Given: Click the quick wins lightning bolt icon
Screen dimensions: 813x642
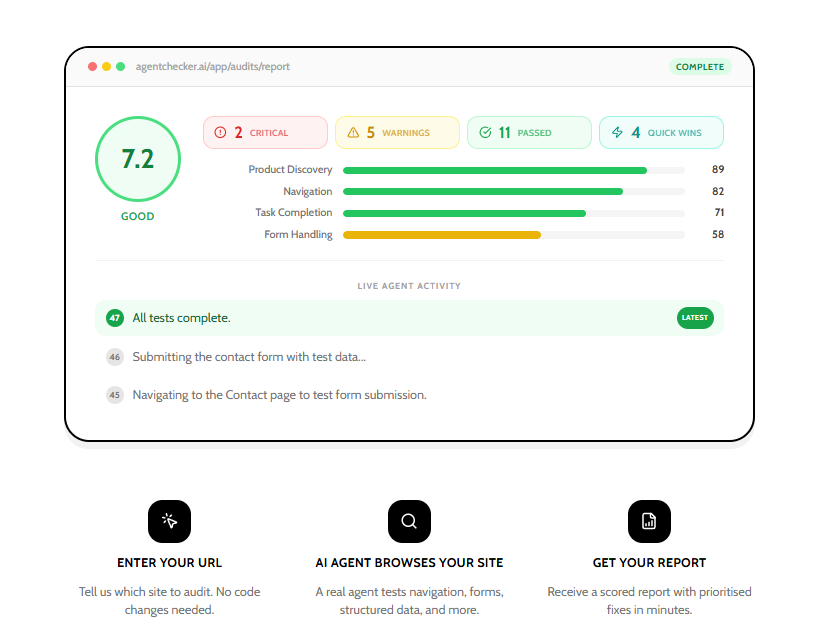Looking at the screenshot, I should pyautogui.click(x=617, y=132).
